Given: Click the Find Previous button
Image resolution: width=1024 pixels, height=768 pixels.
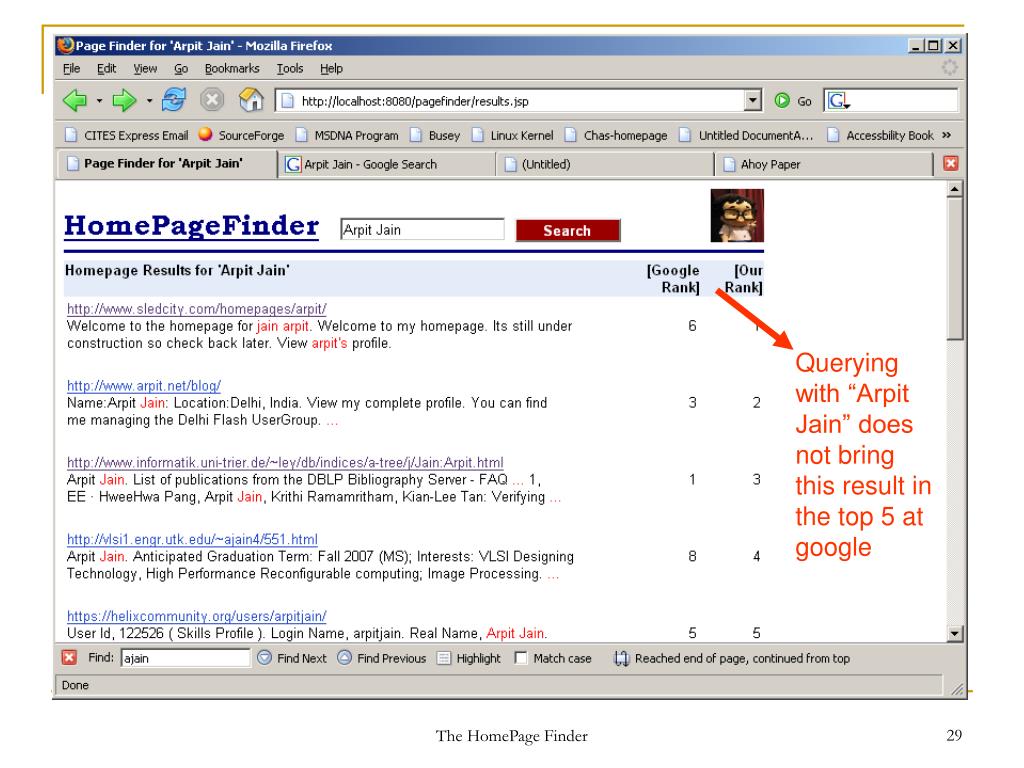Looking at the screenshot, I should [x=382, y=658].
